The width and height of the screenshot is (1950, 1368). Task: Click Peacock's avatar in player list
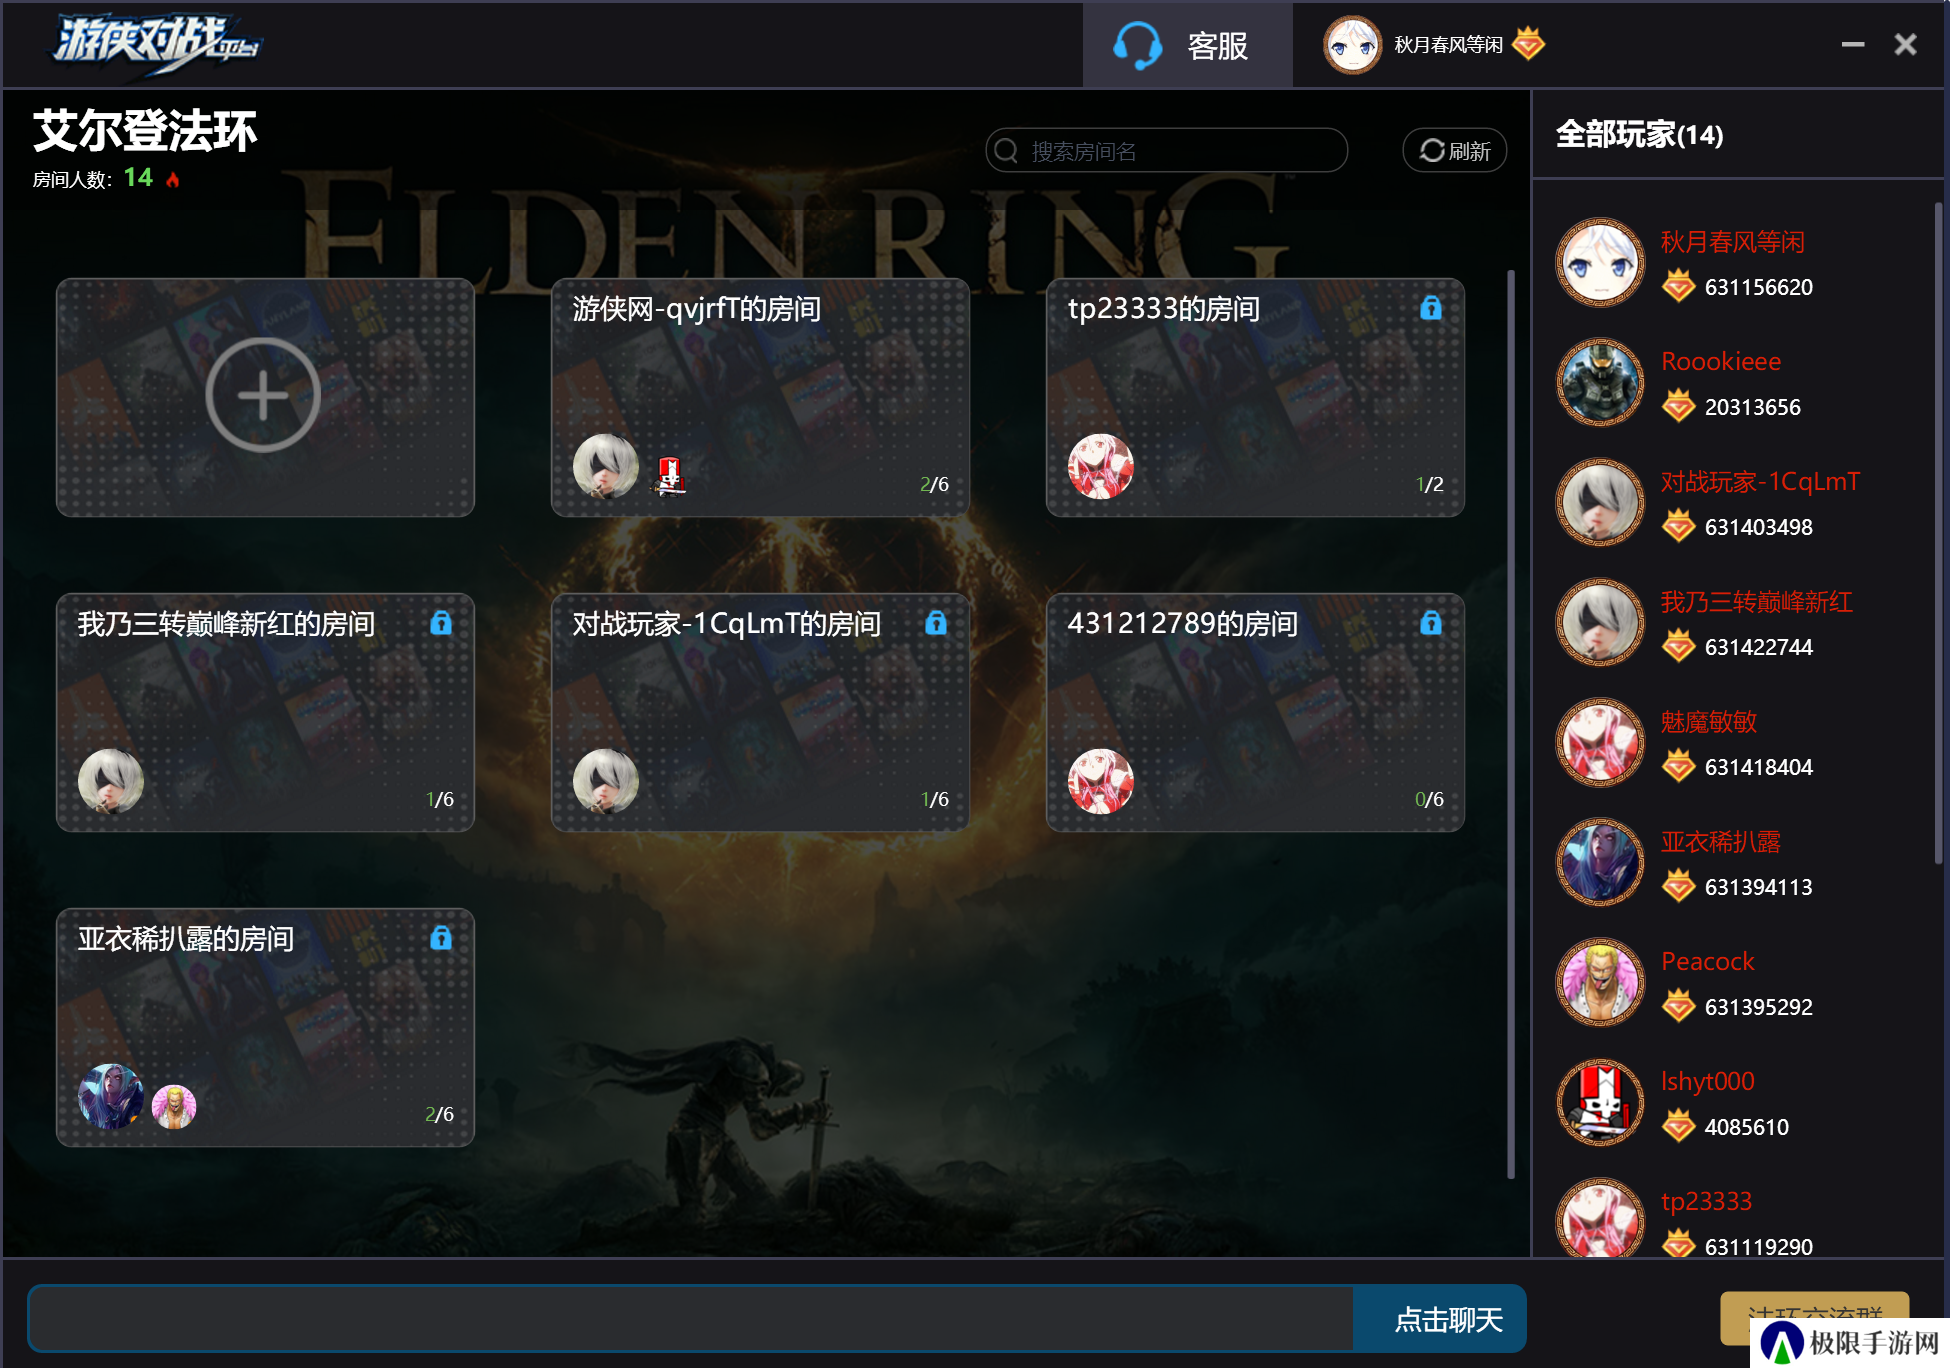click(x=1600, y=982)
